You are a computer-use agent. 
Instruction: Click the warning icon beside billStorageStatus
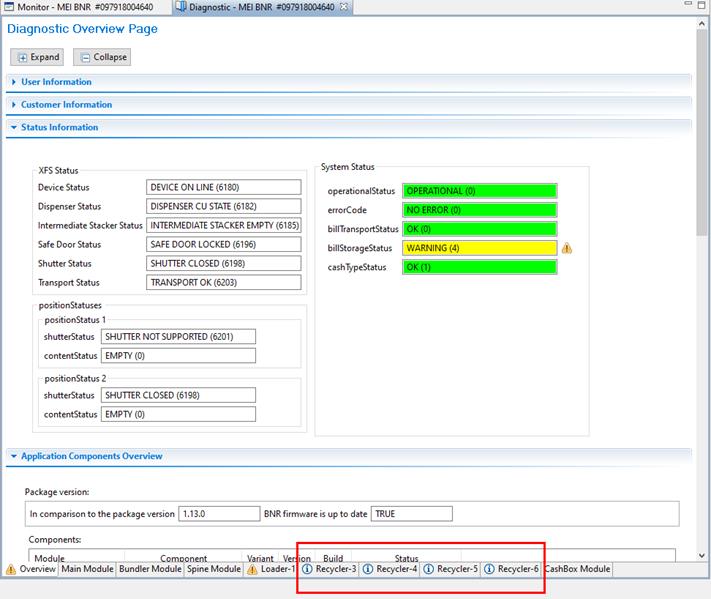point(567,248)
